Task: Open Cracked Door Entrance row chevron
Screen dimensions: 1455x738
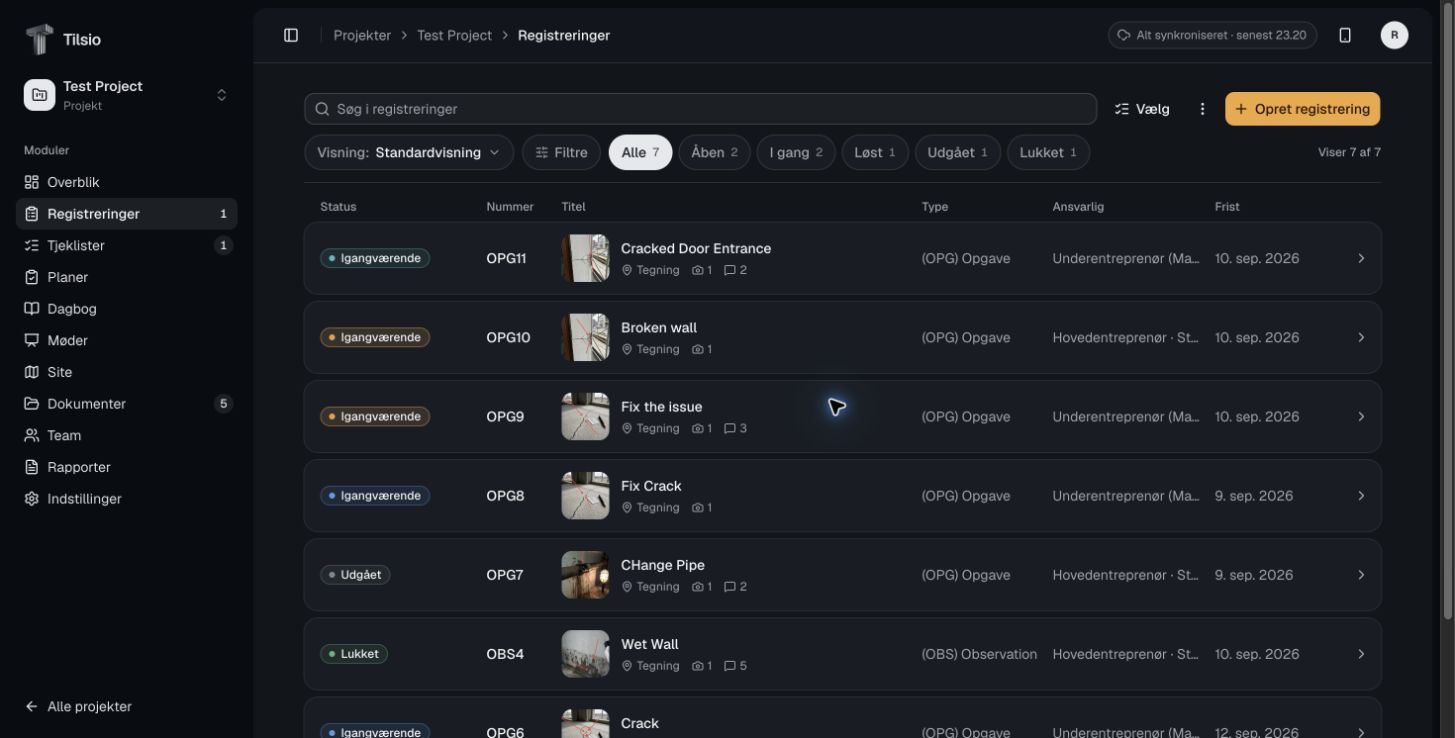Action: [1361, 258]
